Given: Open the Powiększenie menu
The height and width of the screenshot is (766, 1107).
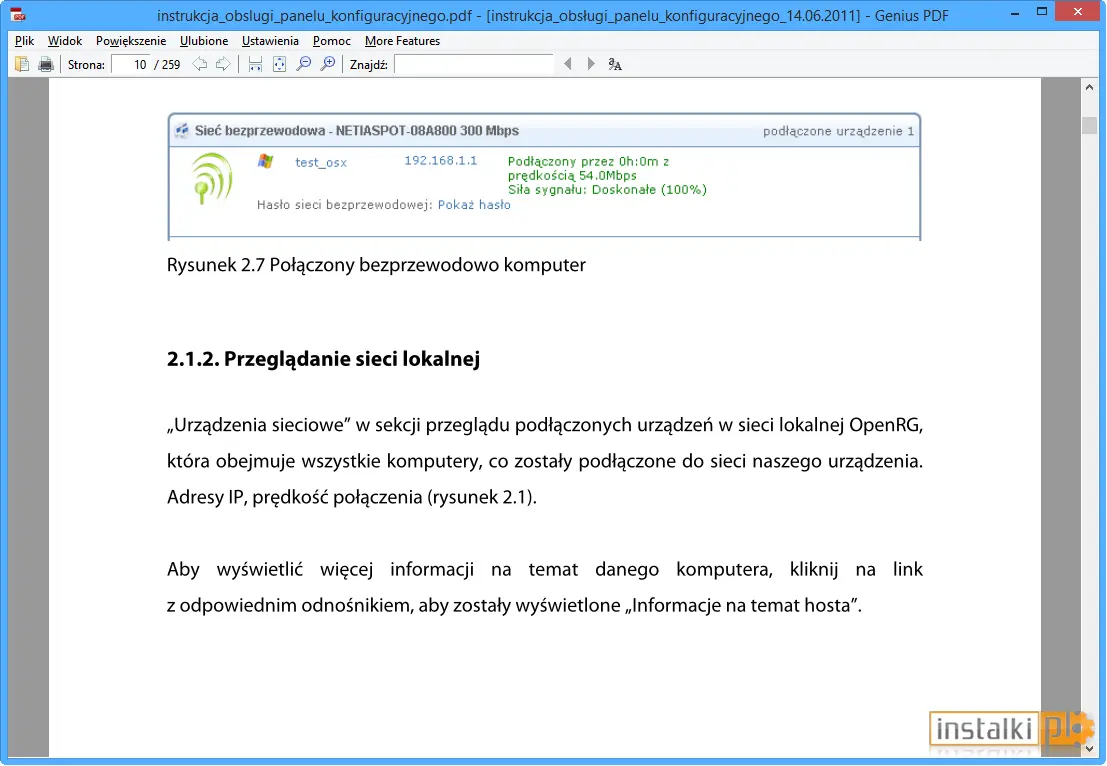Looking at the screenshot, I should [131, 41].
